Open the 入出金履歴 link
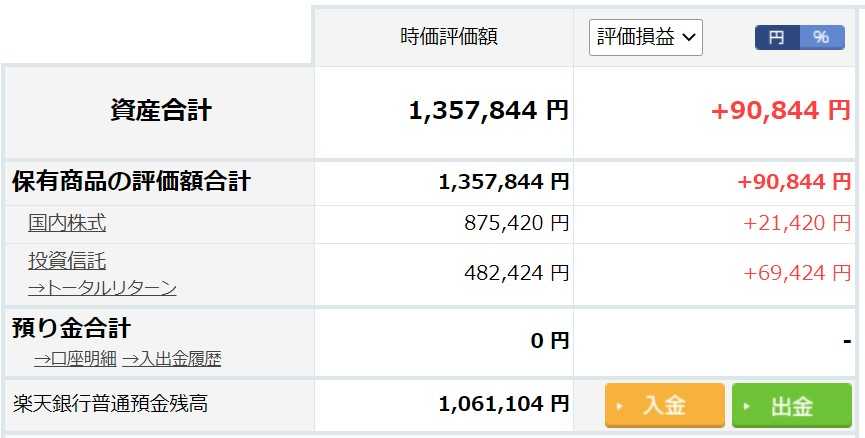865x438 pixels. coord(172,359)
